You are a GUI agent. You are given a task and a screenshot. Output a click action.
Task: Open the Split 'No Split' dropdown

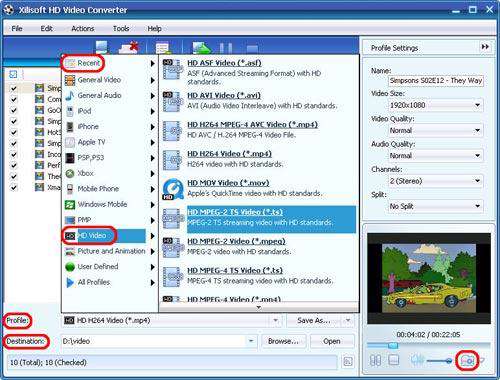478,206
